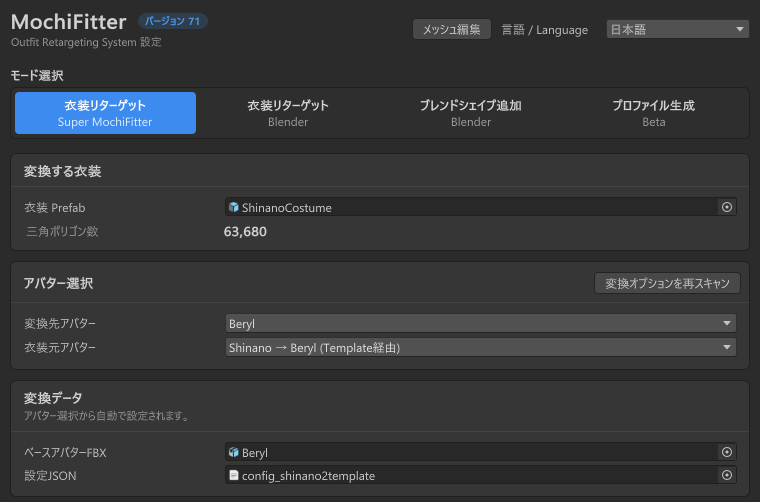
Task: Click the アバター選択から自動で設定されます。 note
Action: (107, 416)
